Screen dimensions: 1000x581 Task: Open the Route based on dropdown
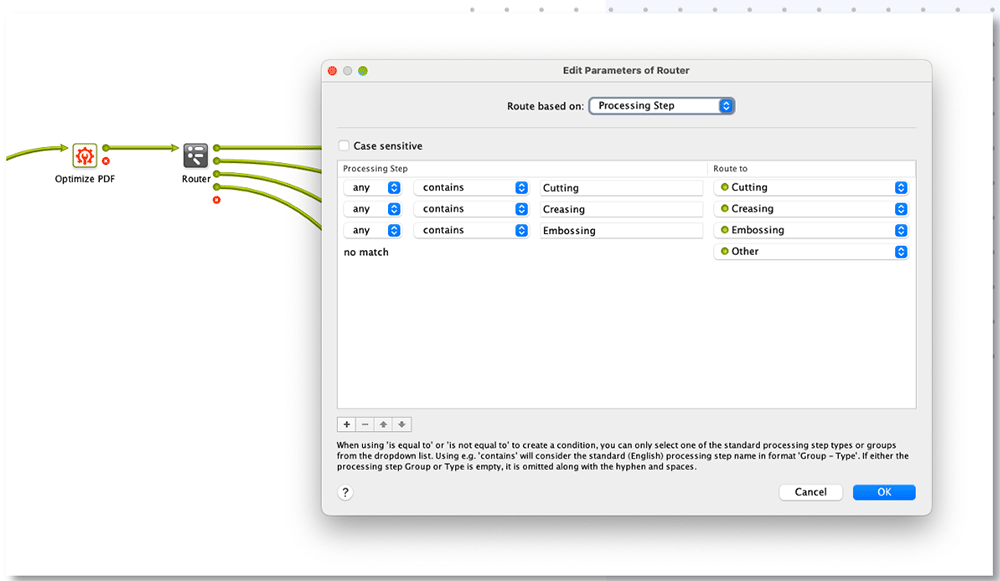pos(662,106)
